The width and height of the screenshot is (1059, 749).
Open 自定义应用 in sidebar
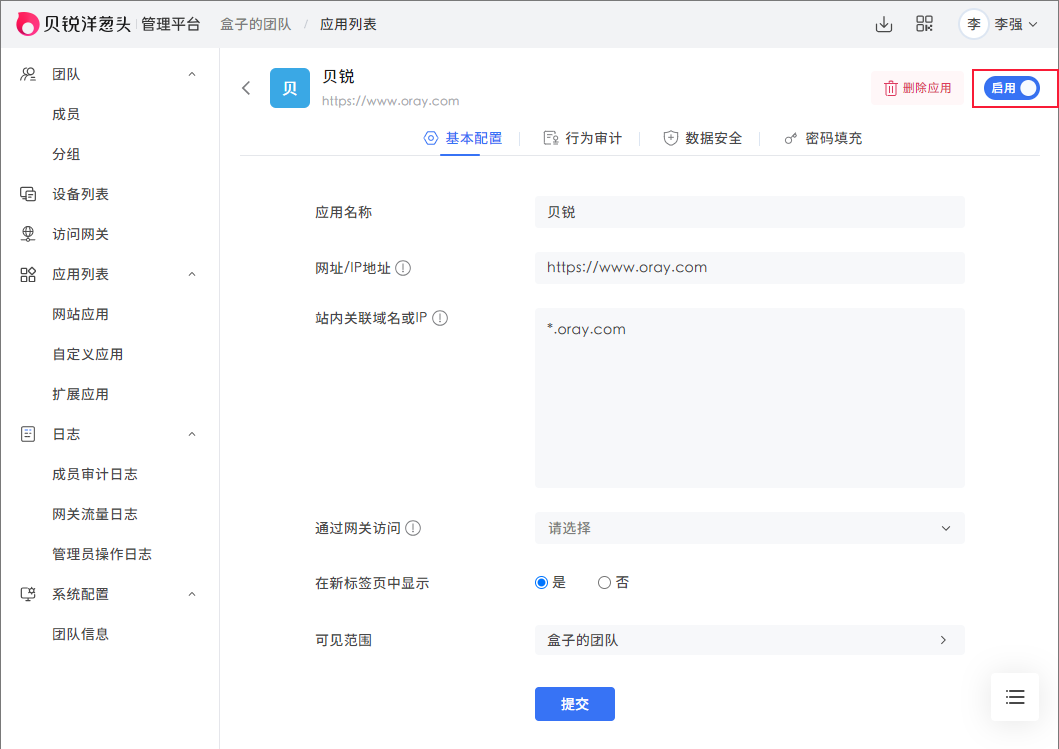(88, 355)
